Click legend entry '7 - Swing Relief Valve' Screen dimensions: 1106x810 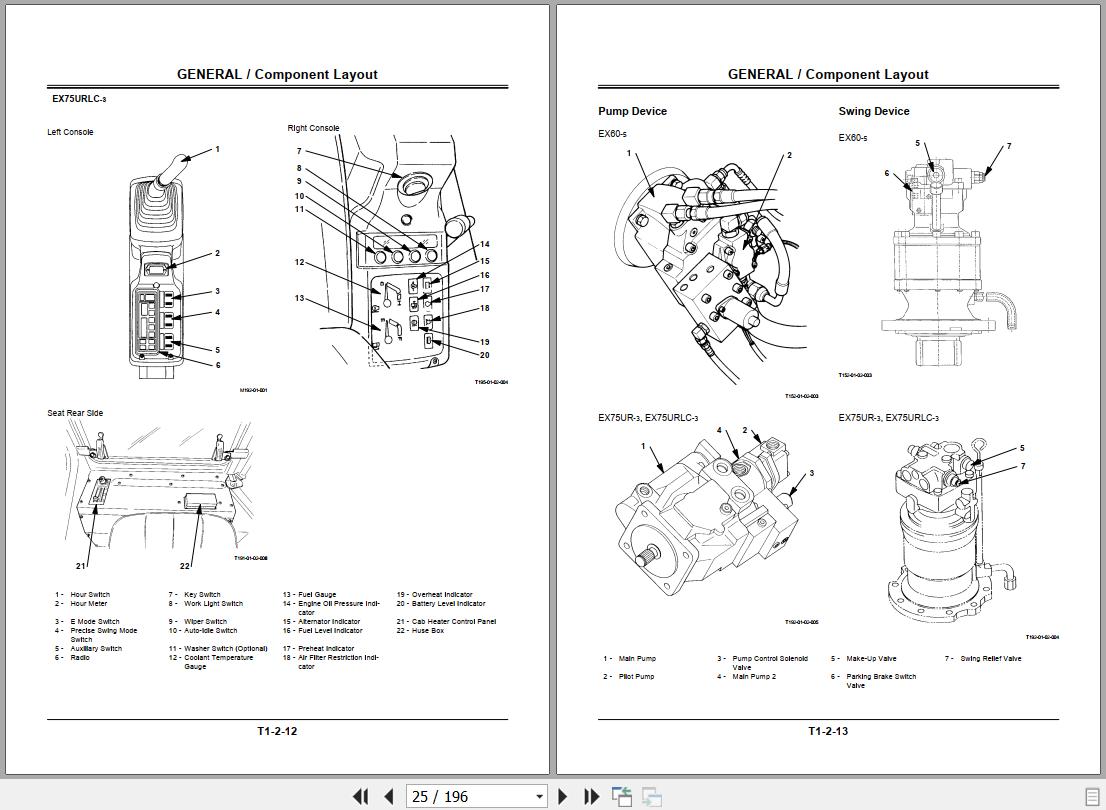click(983, 658)
